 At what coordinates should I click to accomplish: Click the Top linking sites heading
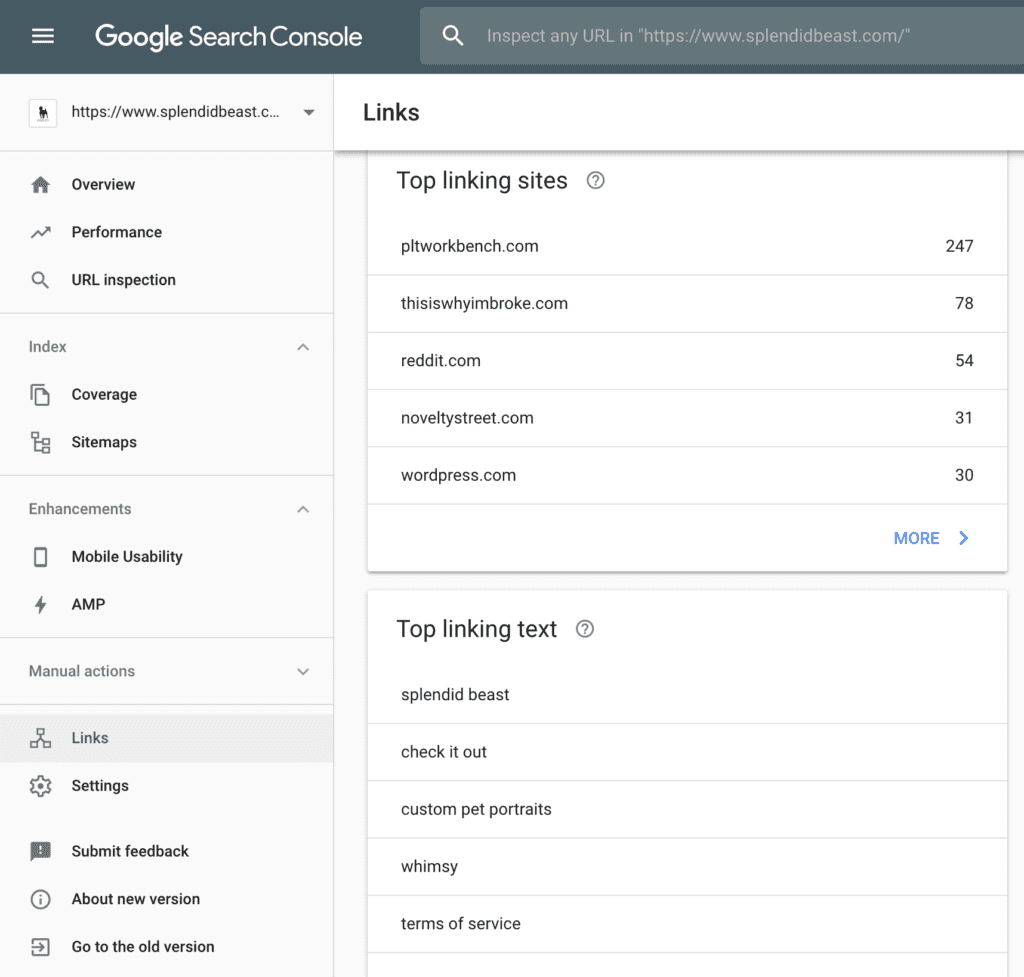tap(482, 181)
